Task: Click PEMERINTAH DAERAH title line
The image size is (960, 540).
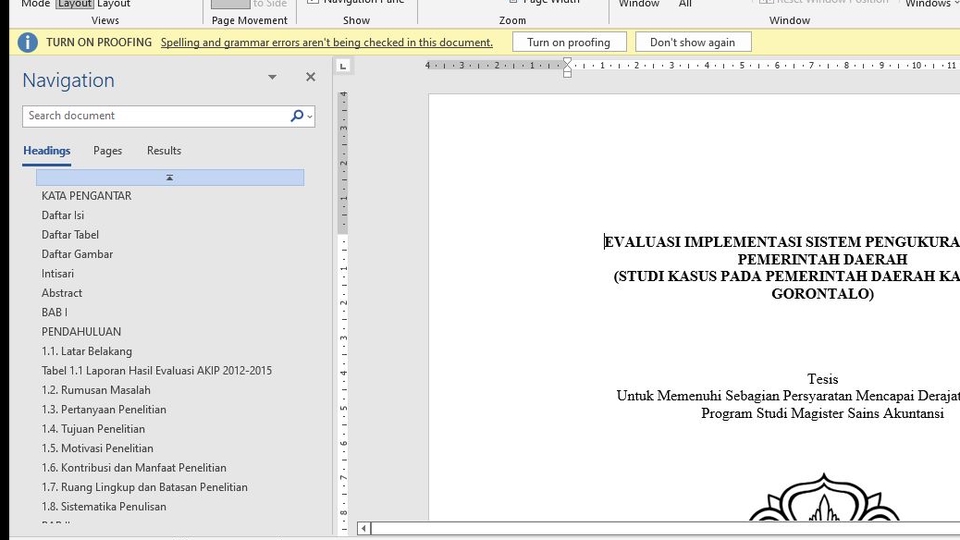Action: pos(822,260)
